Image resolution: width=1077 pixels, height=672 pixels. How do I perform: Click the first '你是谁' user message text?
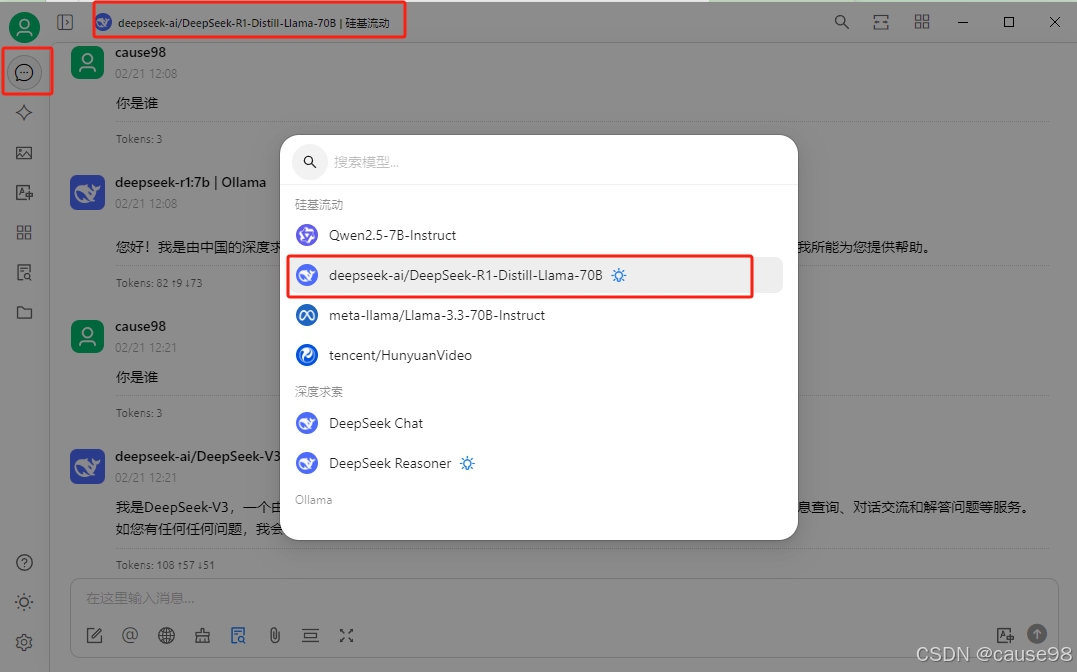137,103
